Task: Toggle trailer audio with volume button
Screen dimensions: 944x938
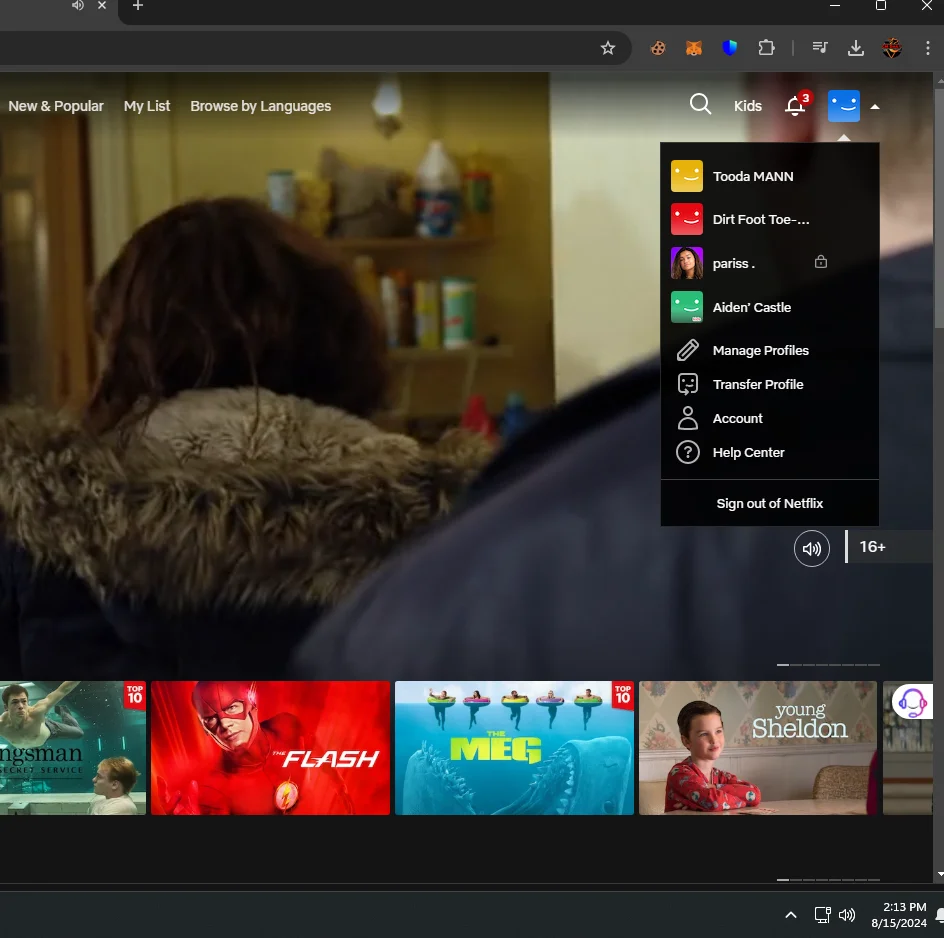Action: 812,548
